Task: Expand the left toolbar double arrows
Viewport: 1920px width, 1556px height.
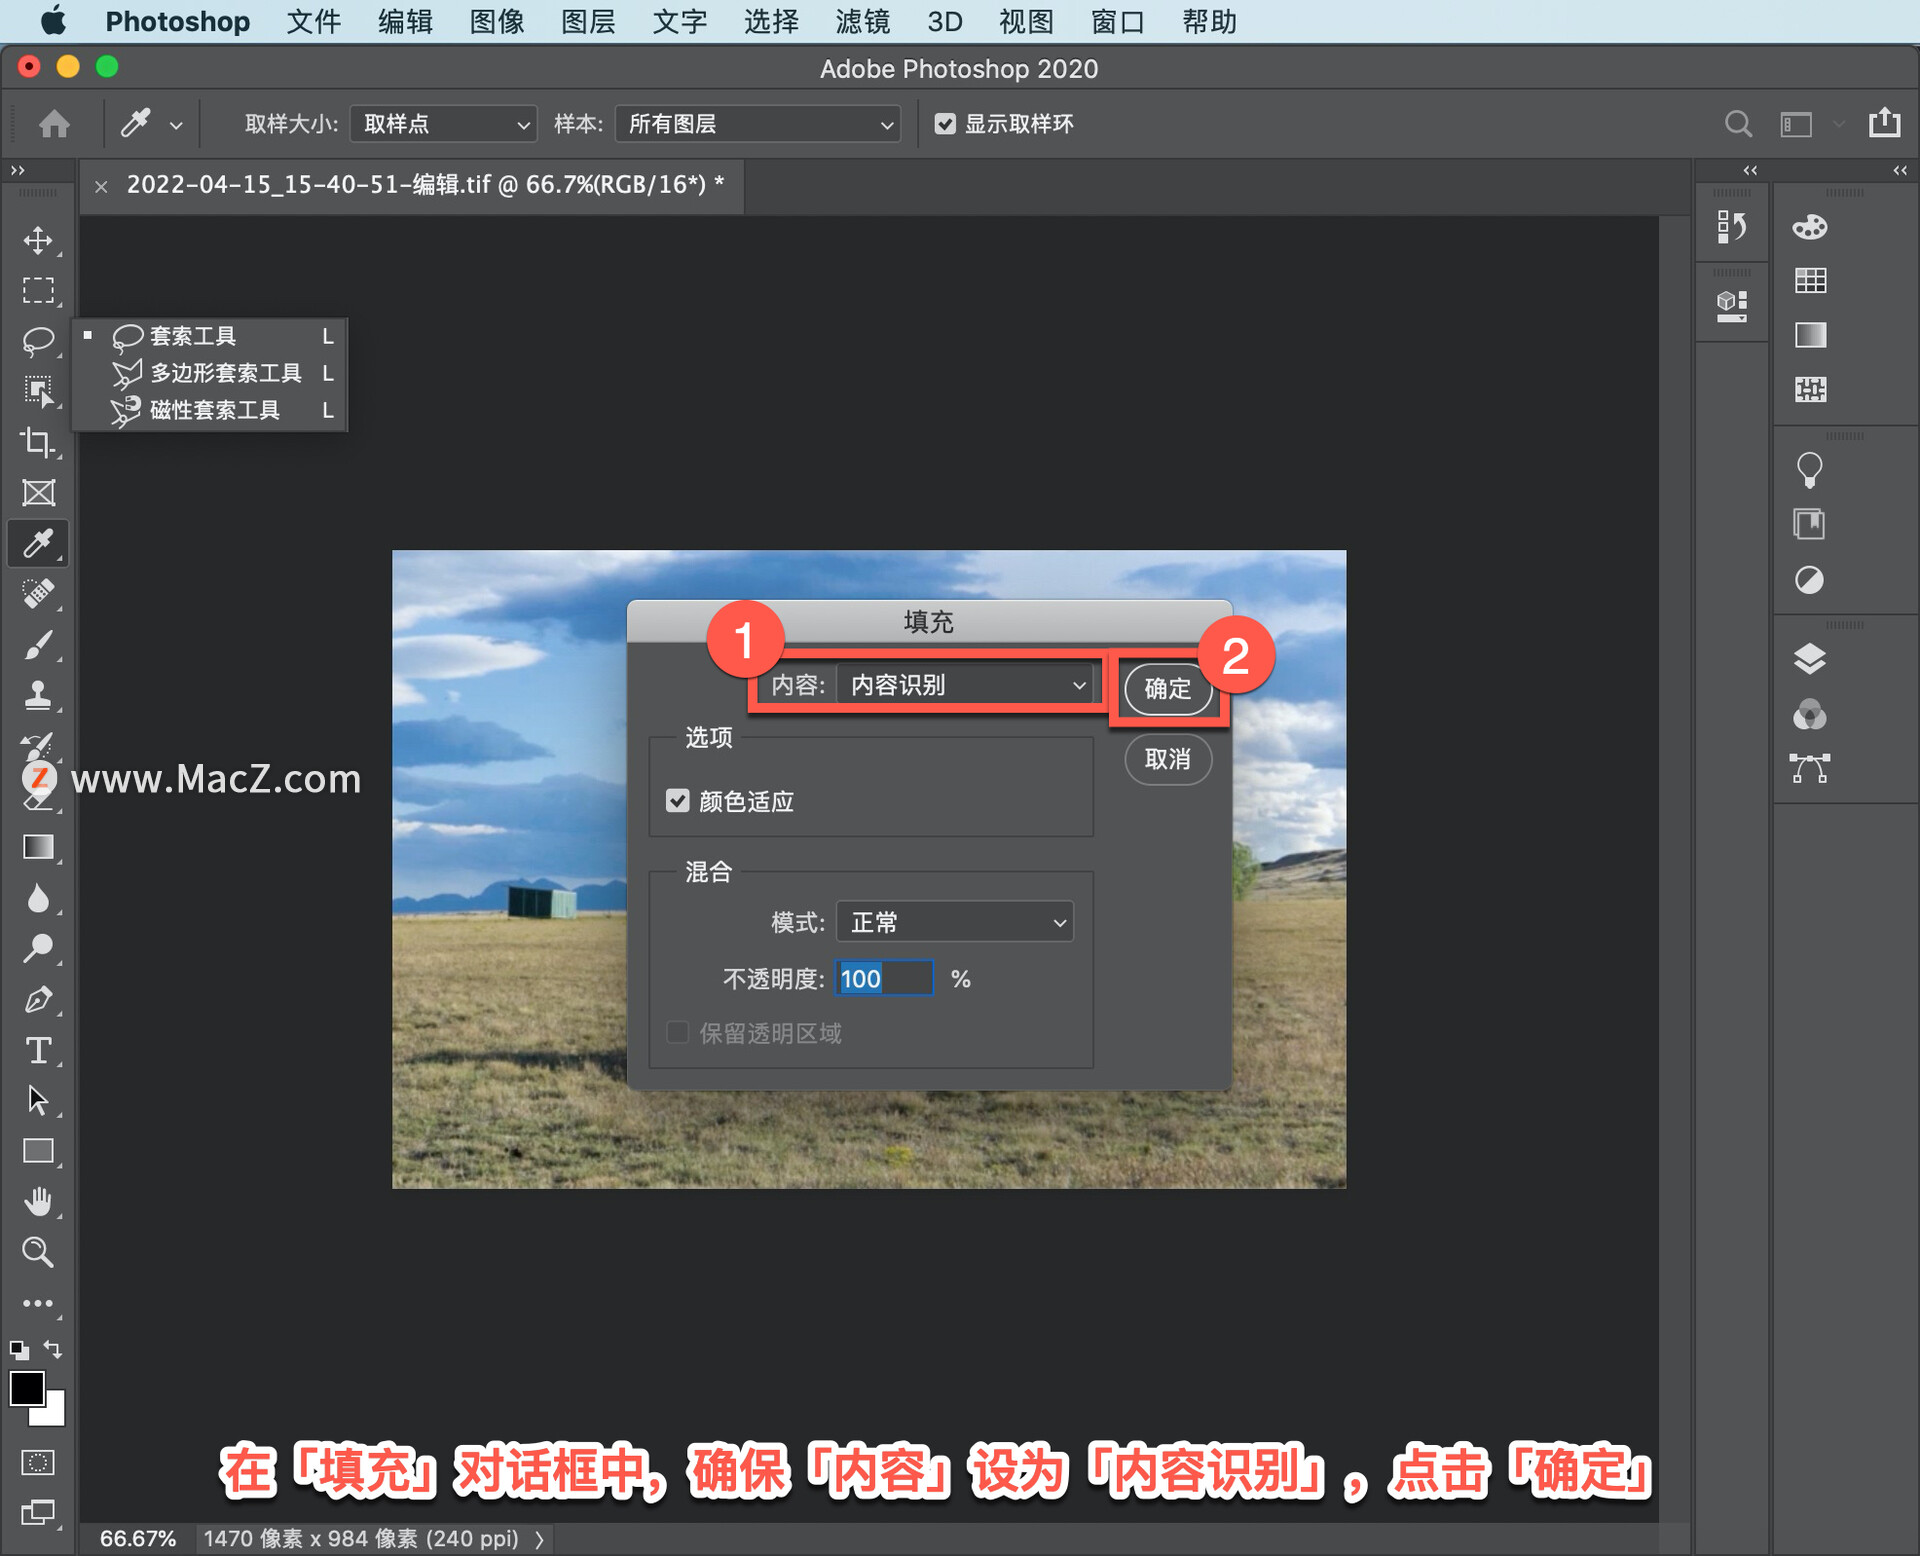Action: coord(18,170)
